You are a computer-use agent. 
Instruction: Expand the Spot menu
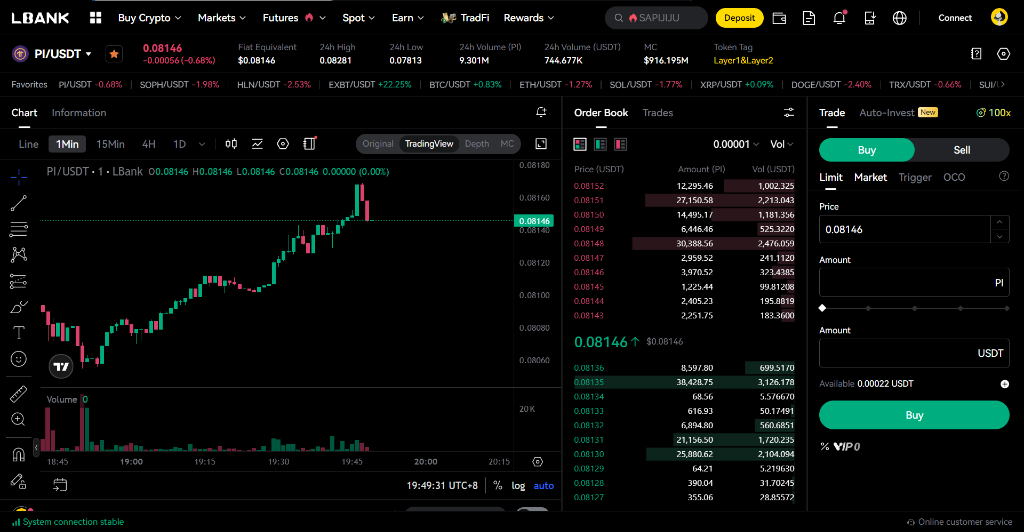359,18
